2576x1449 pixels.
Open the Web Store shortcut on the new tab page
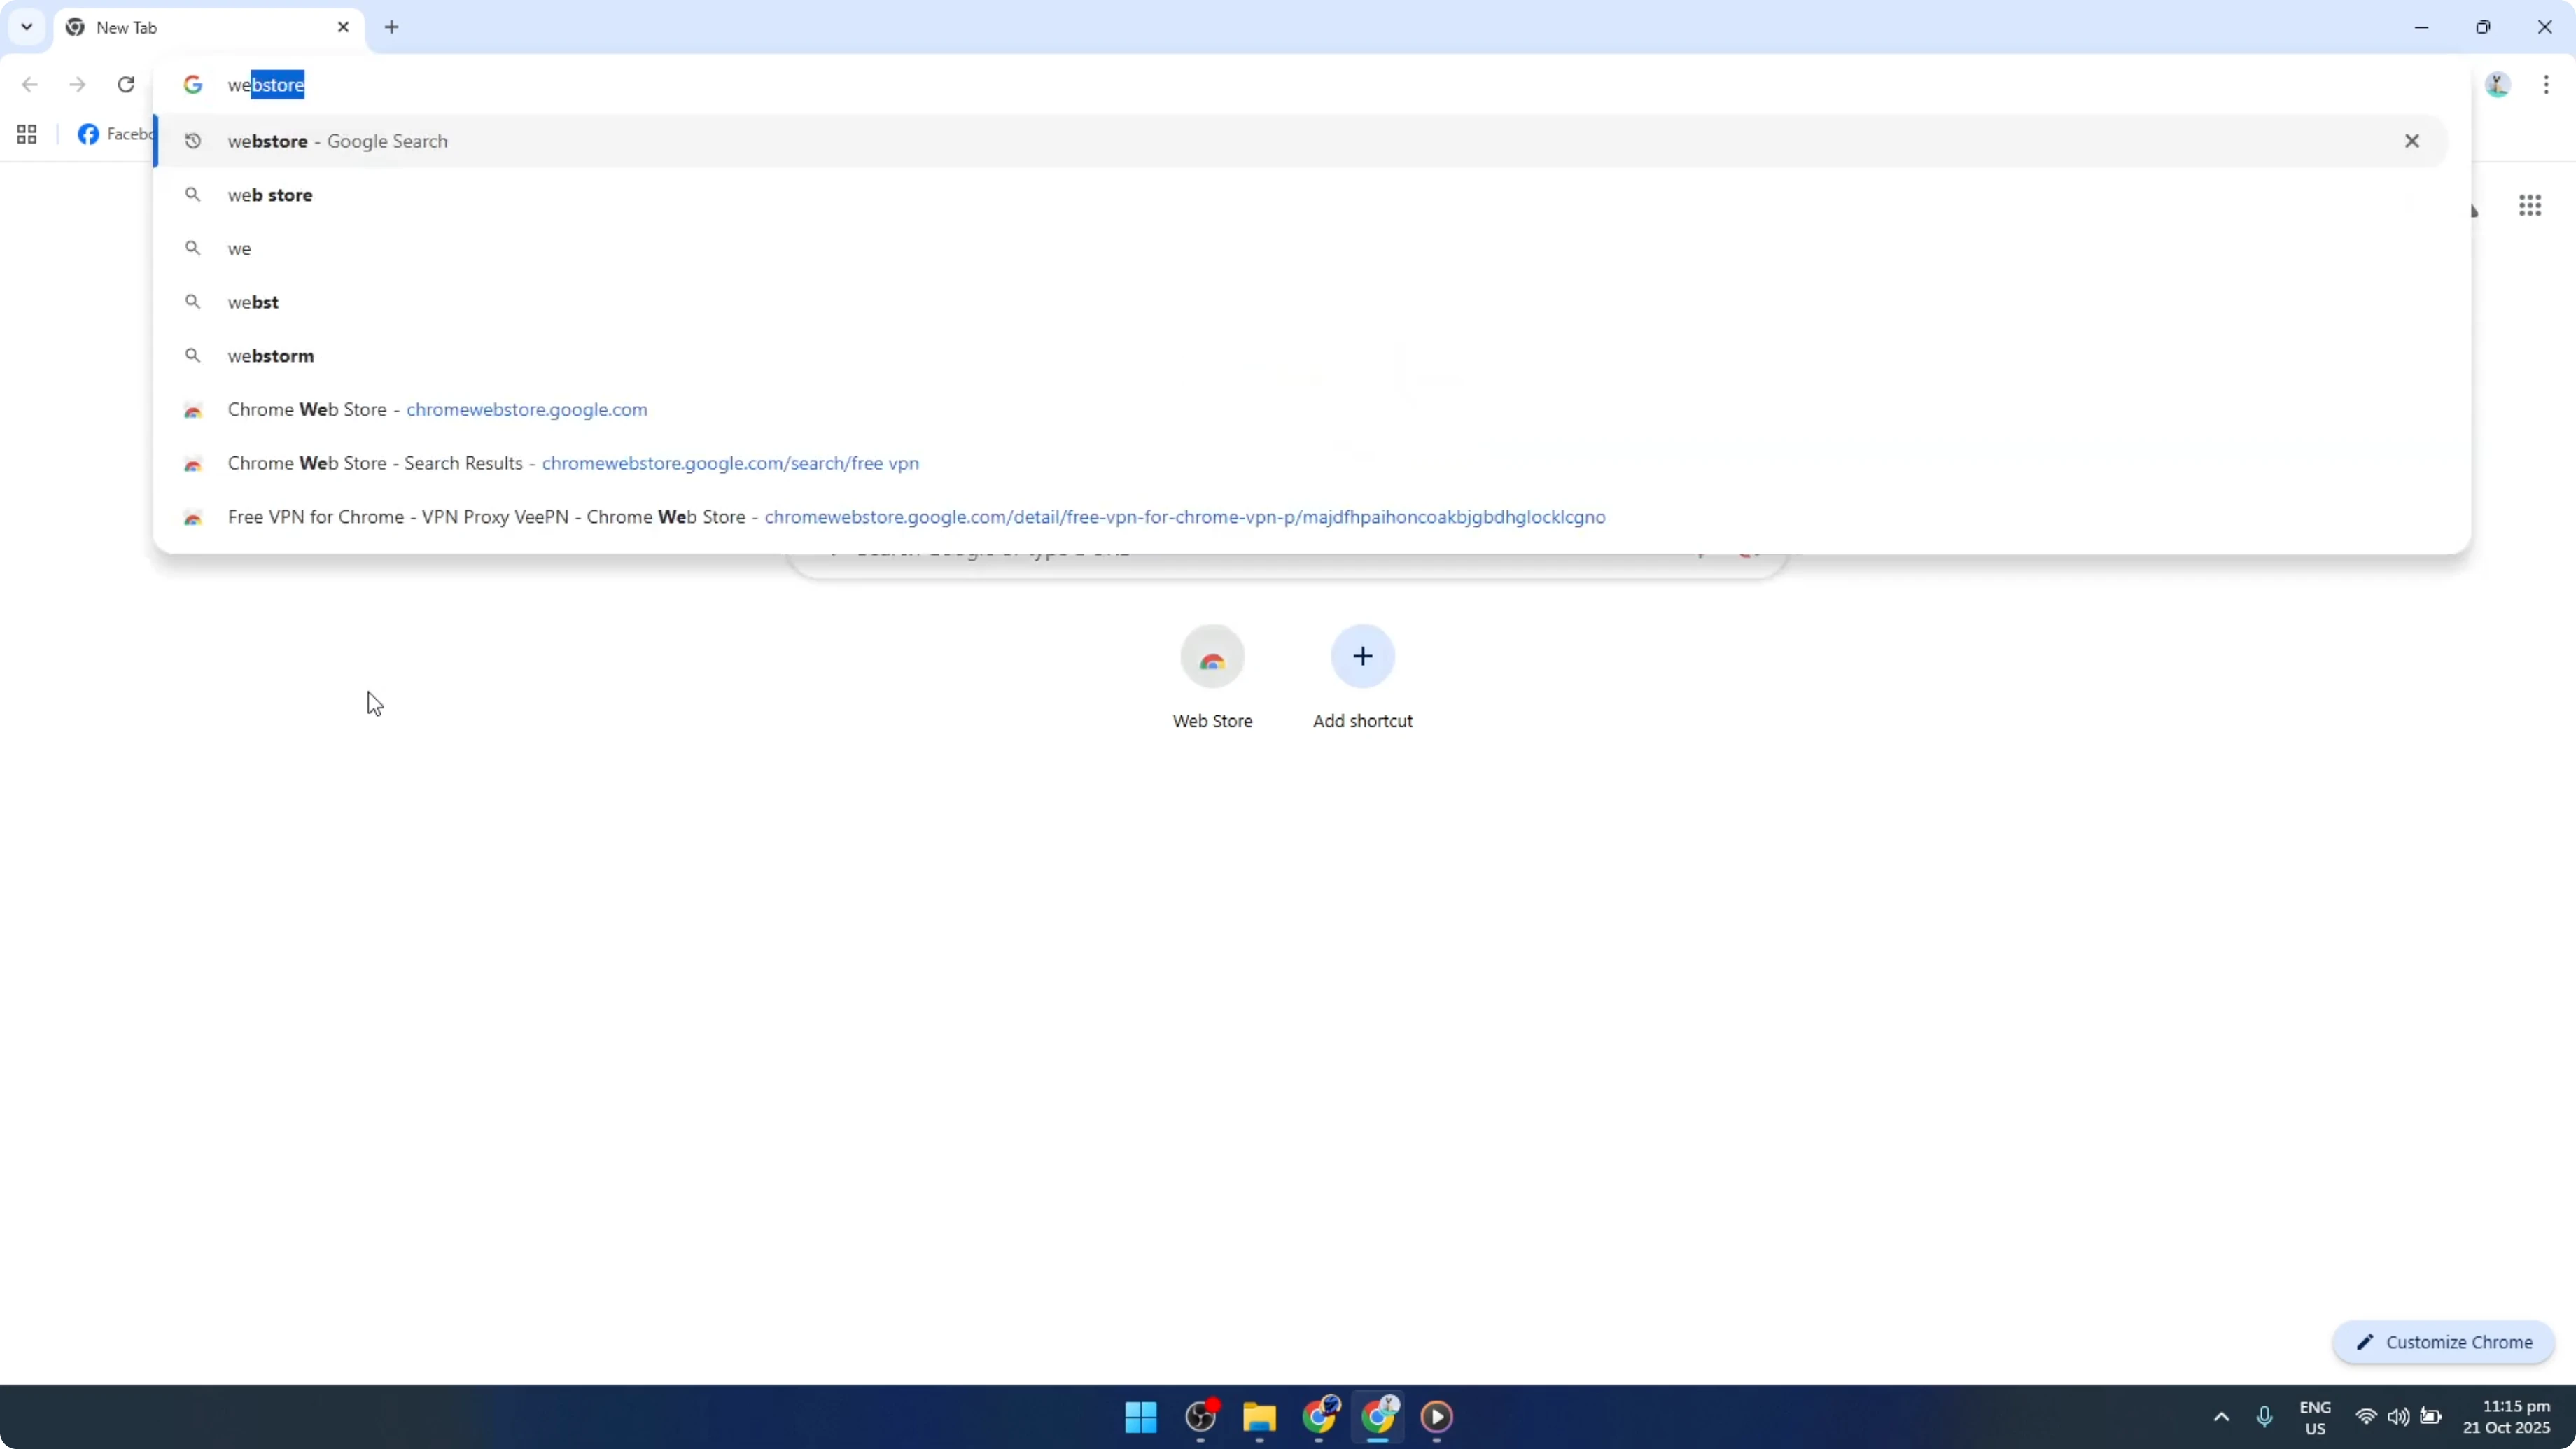[x=1212, y=657]
